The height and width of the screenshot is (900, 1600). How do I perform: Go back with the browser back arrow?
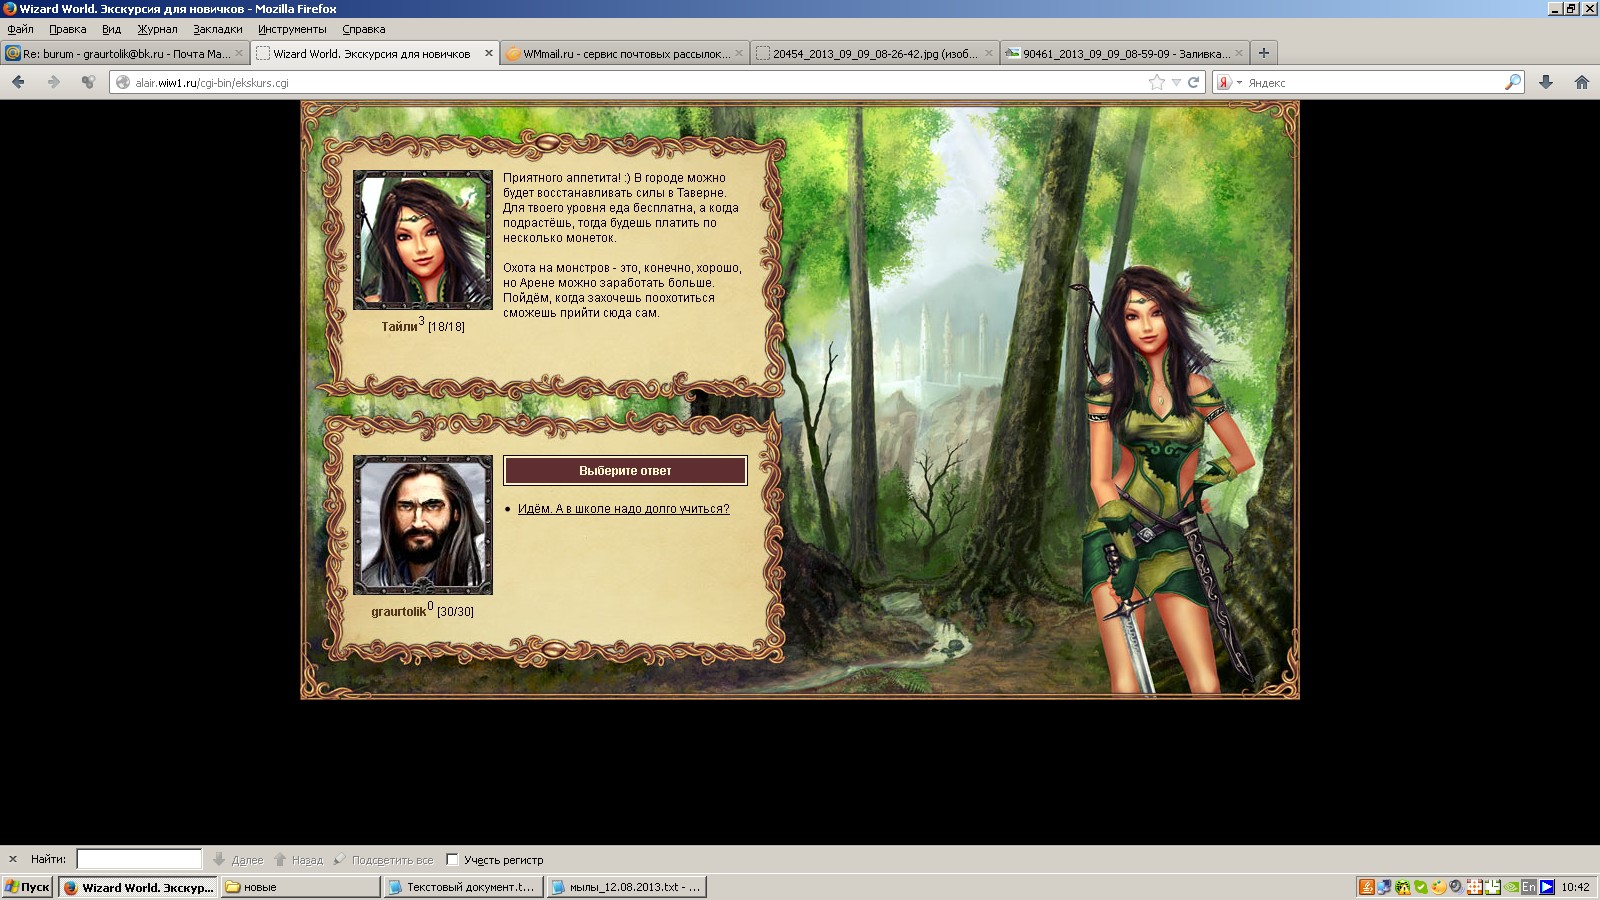click(x=18, y=82)
